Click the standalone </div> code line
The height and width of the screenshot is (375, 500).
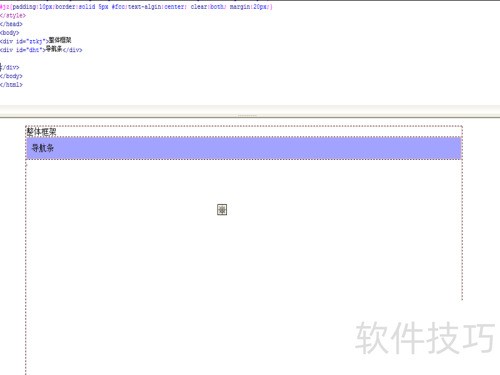click(x=10, y=67)
